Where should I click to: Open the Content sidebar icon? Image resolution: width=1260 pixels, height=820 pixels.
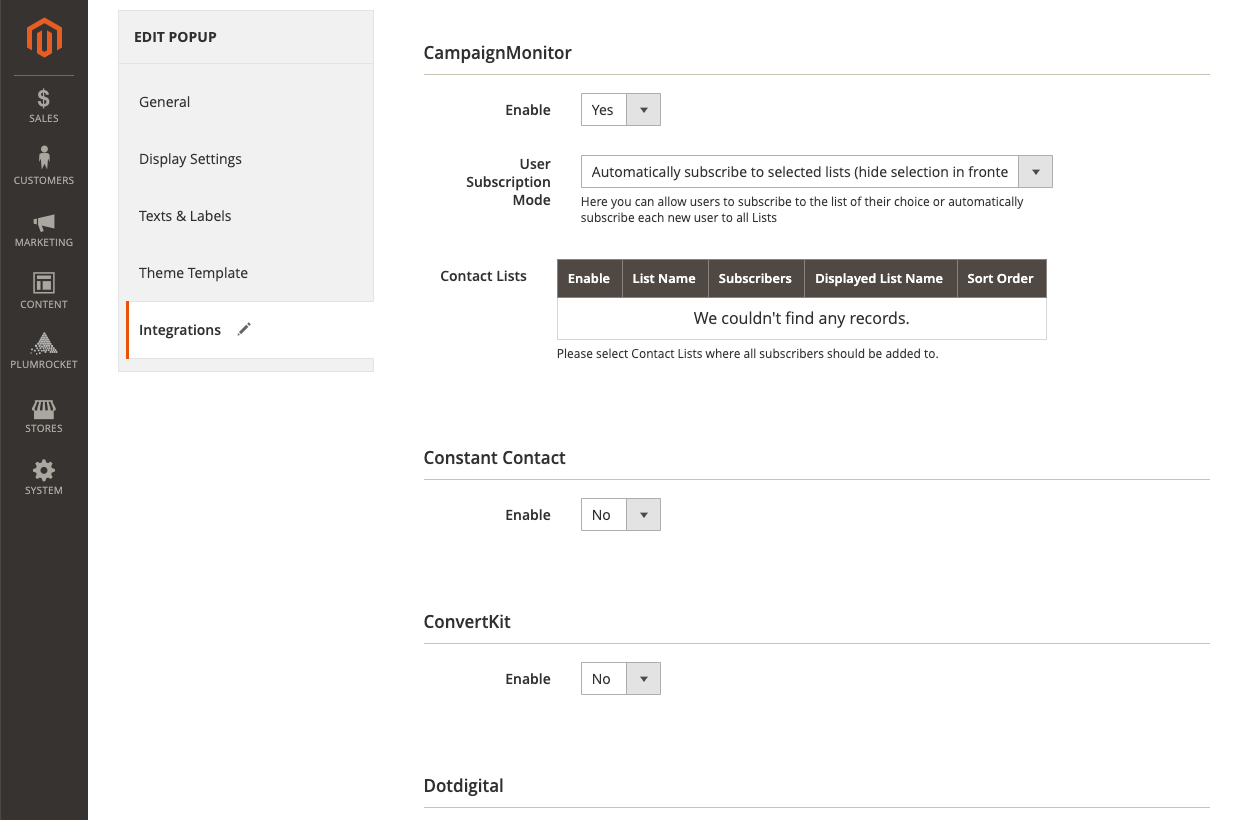click(44, 291)
